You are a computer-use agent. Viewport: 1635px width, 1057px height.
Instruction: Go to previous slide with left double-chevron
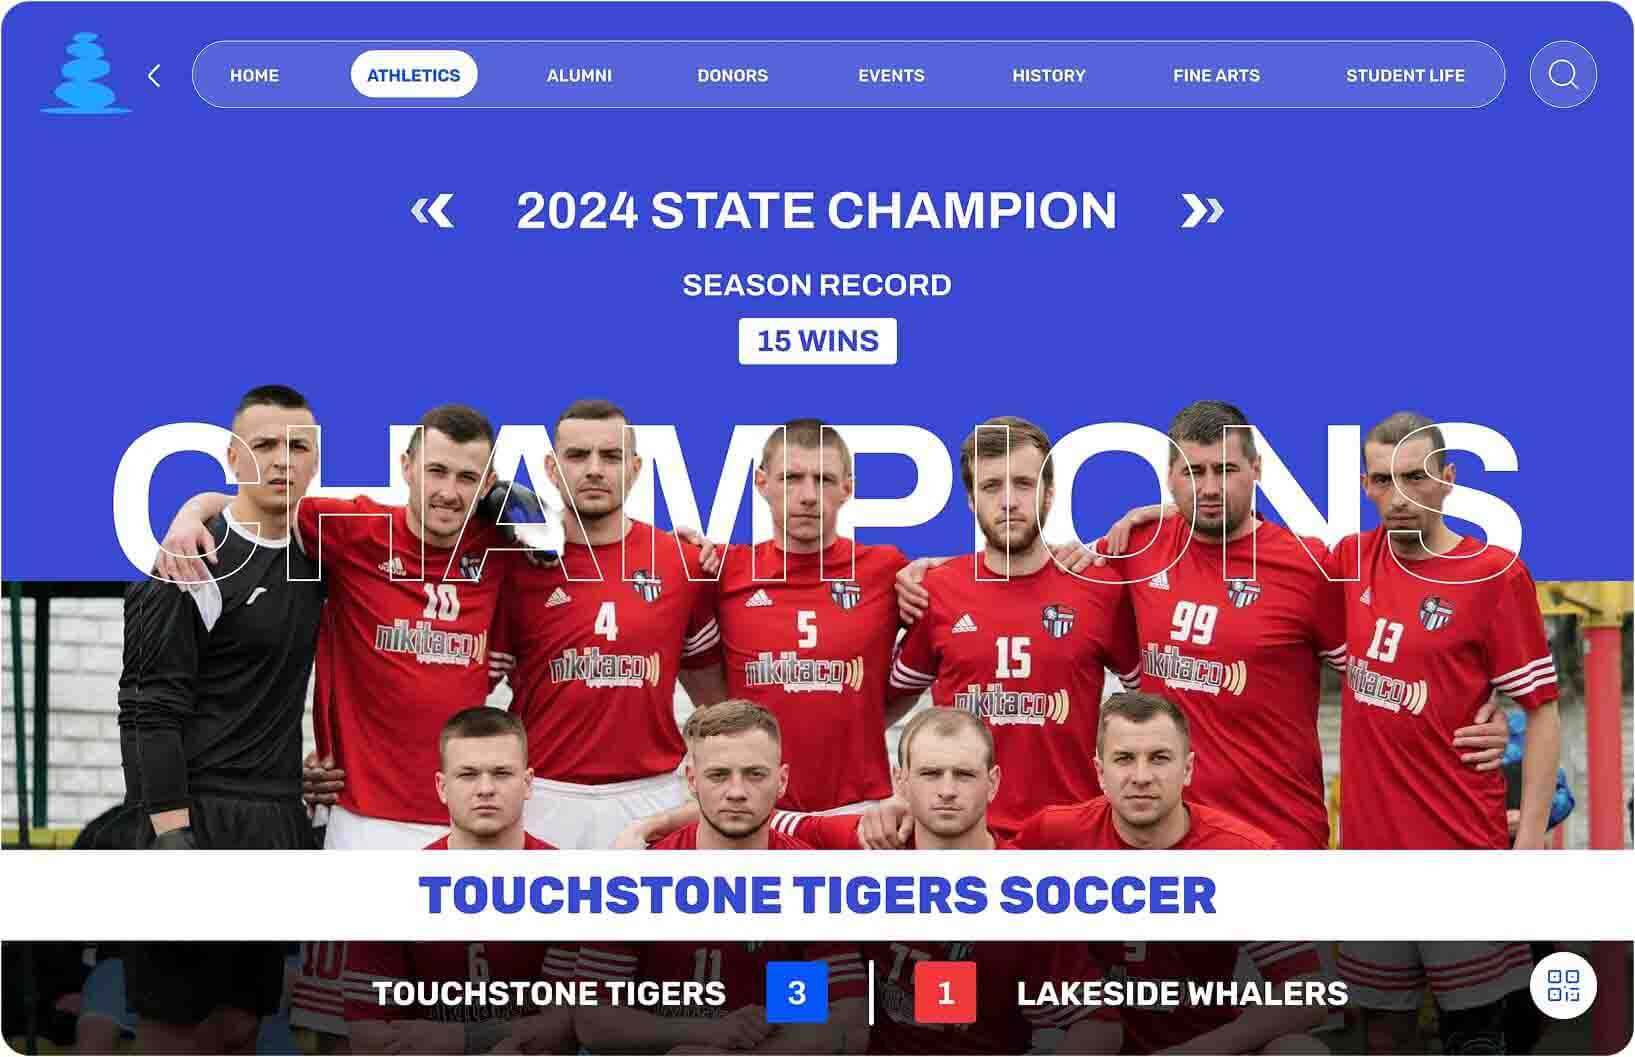[x=432, y=211]
